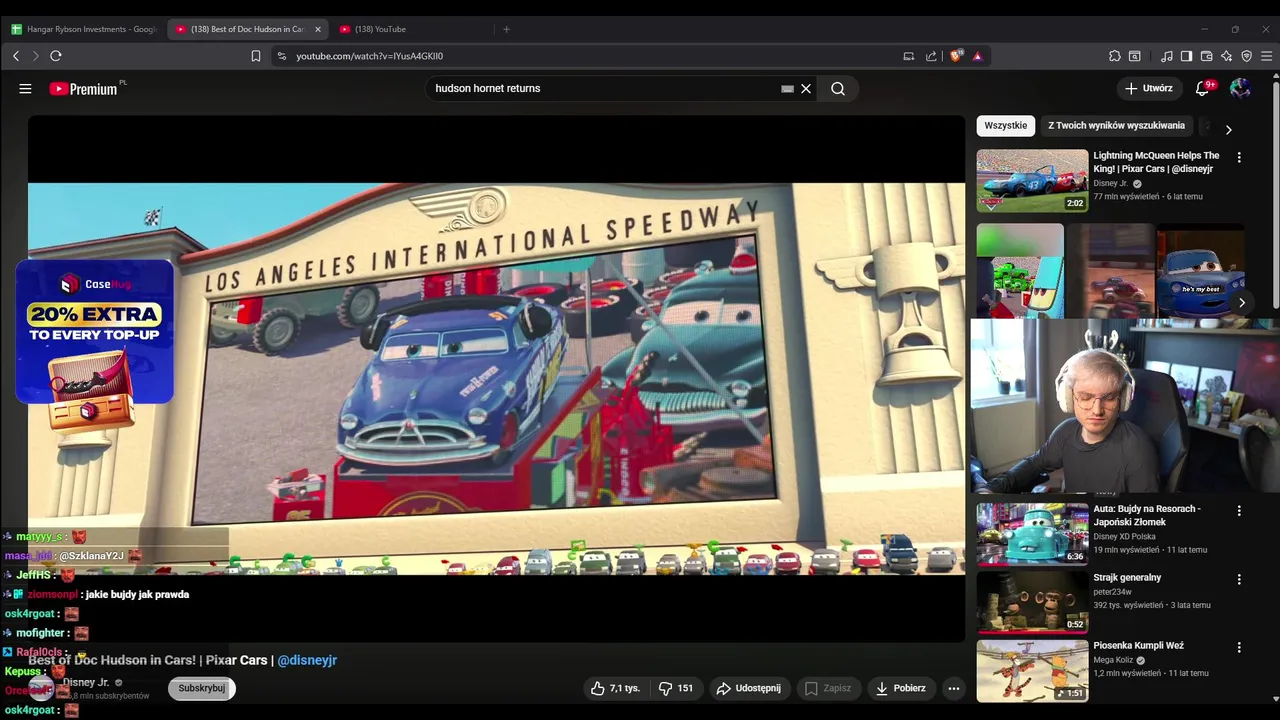
Task: Open Brave Shields lion icon
Action: coord(956,56)
